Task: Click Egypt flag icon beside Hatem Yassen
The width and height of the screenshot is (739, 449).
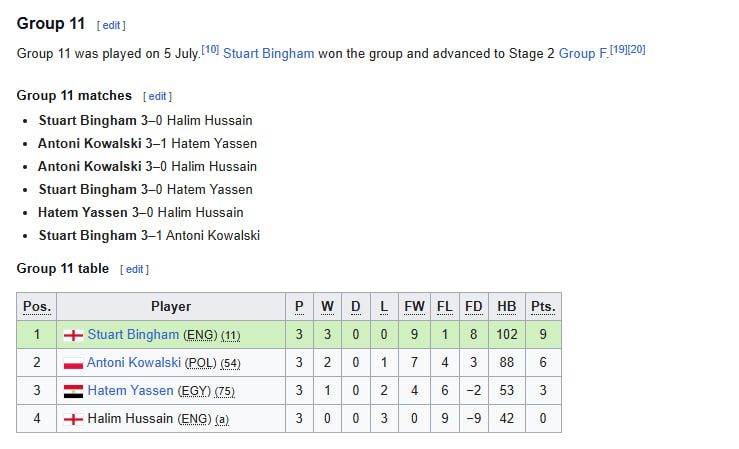Action: pos(73,391)
